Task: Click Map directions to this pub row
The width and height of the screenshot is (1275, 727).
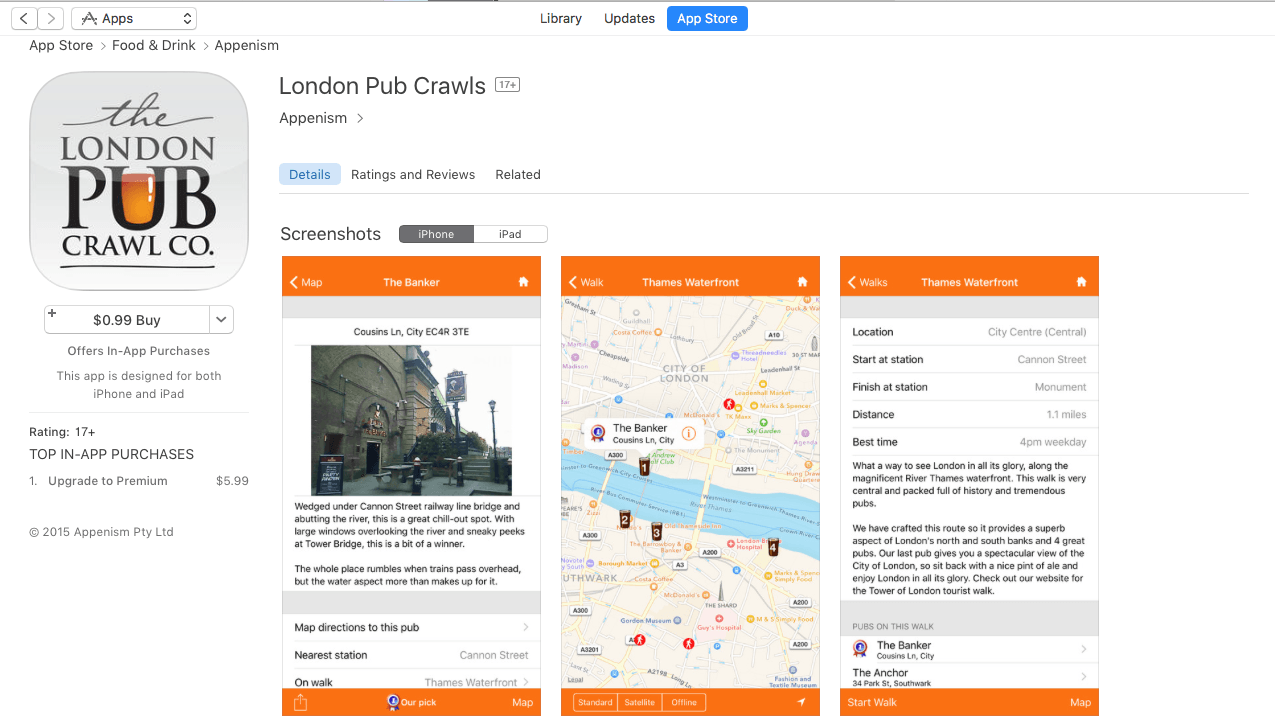Action: (x=411, y=628)
